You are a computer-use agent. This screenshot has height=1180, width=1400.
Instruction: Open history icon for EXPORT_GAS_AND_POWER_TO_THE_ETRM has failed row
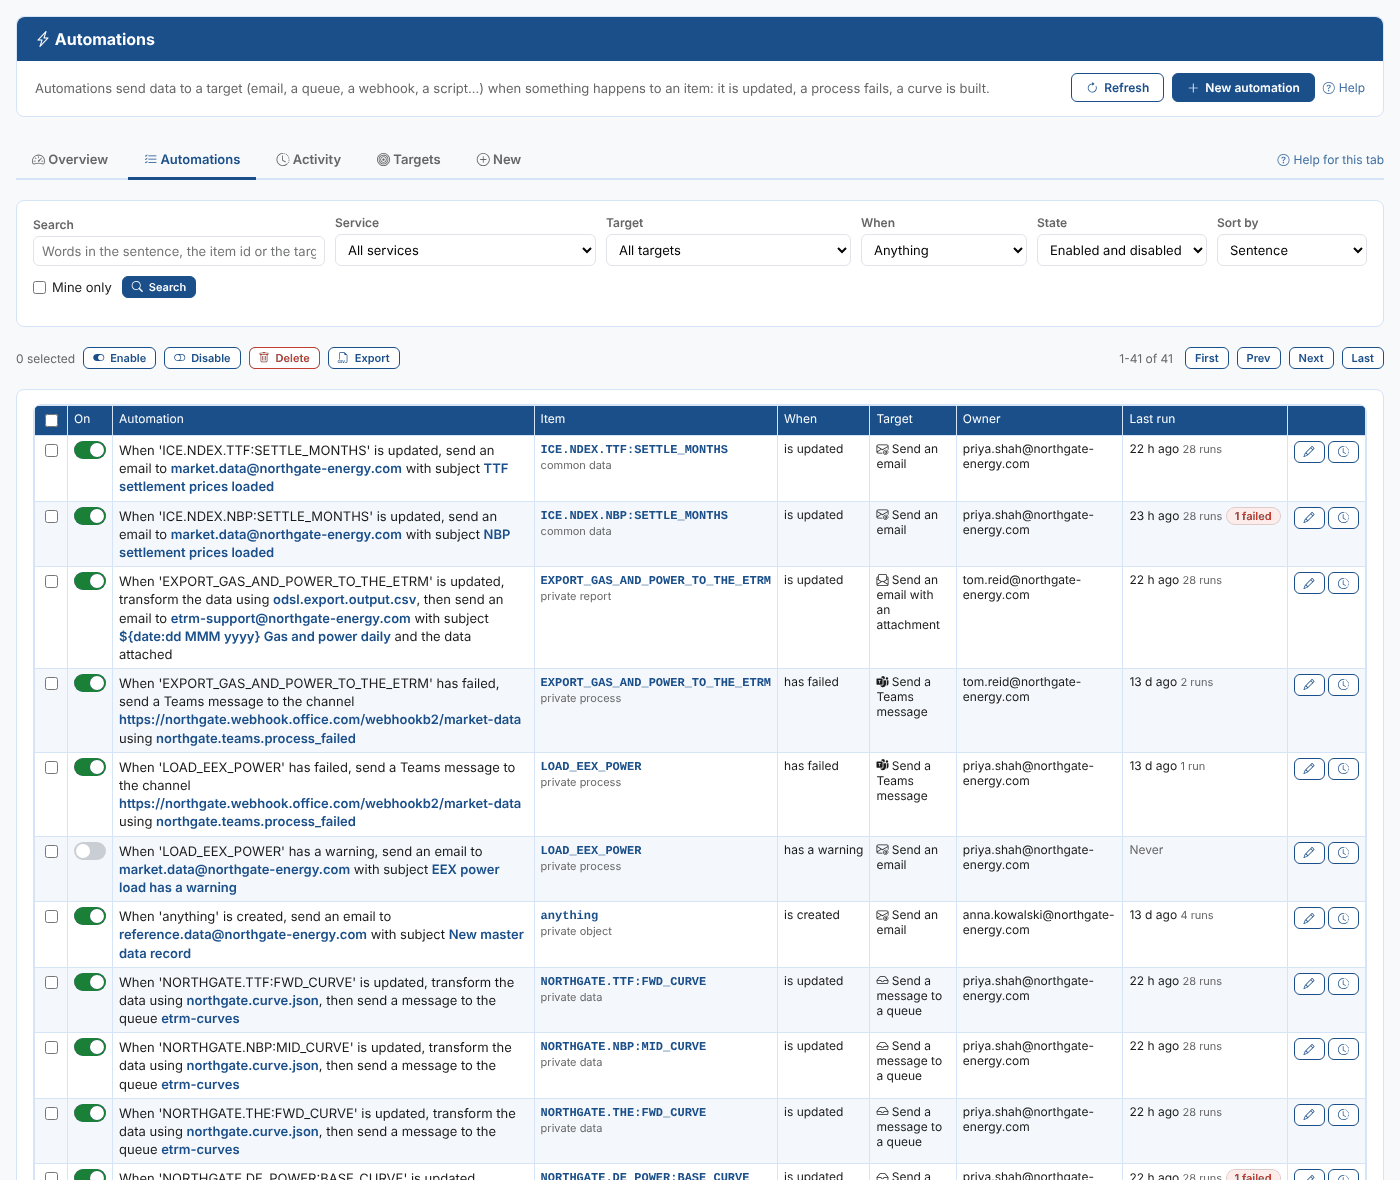(1343, 685)
